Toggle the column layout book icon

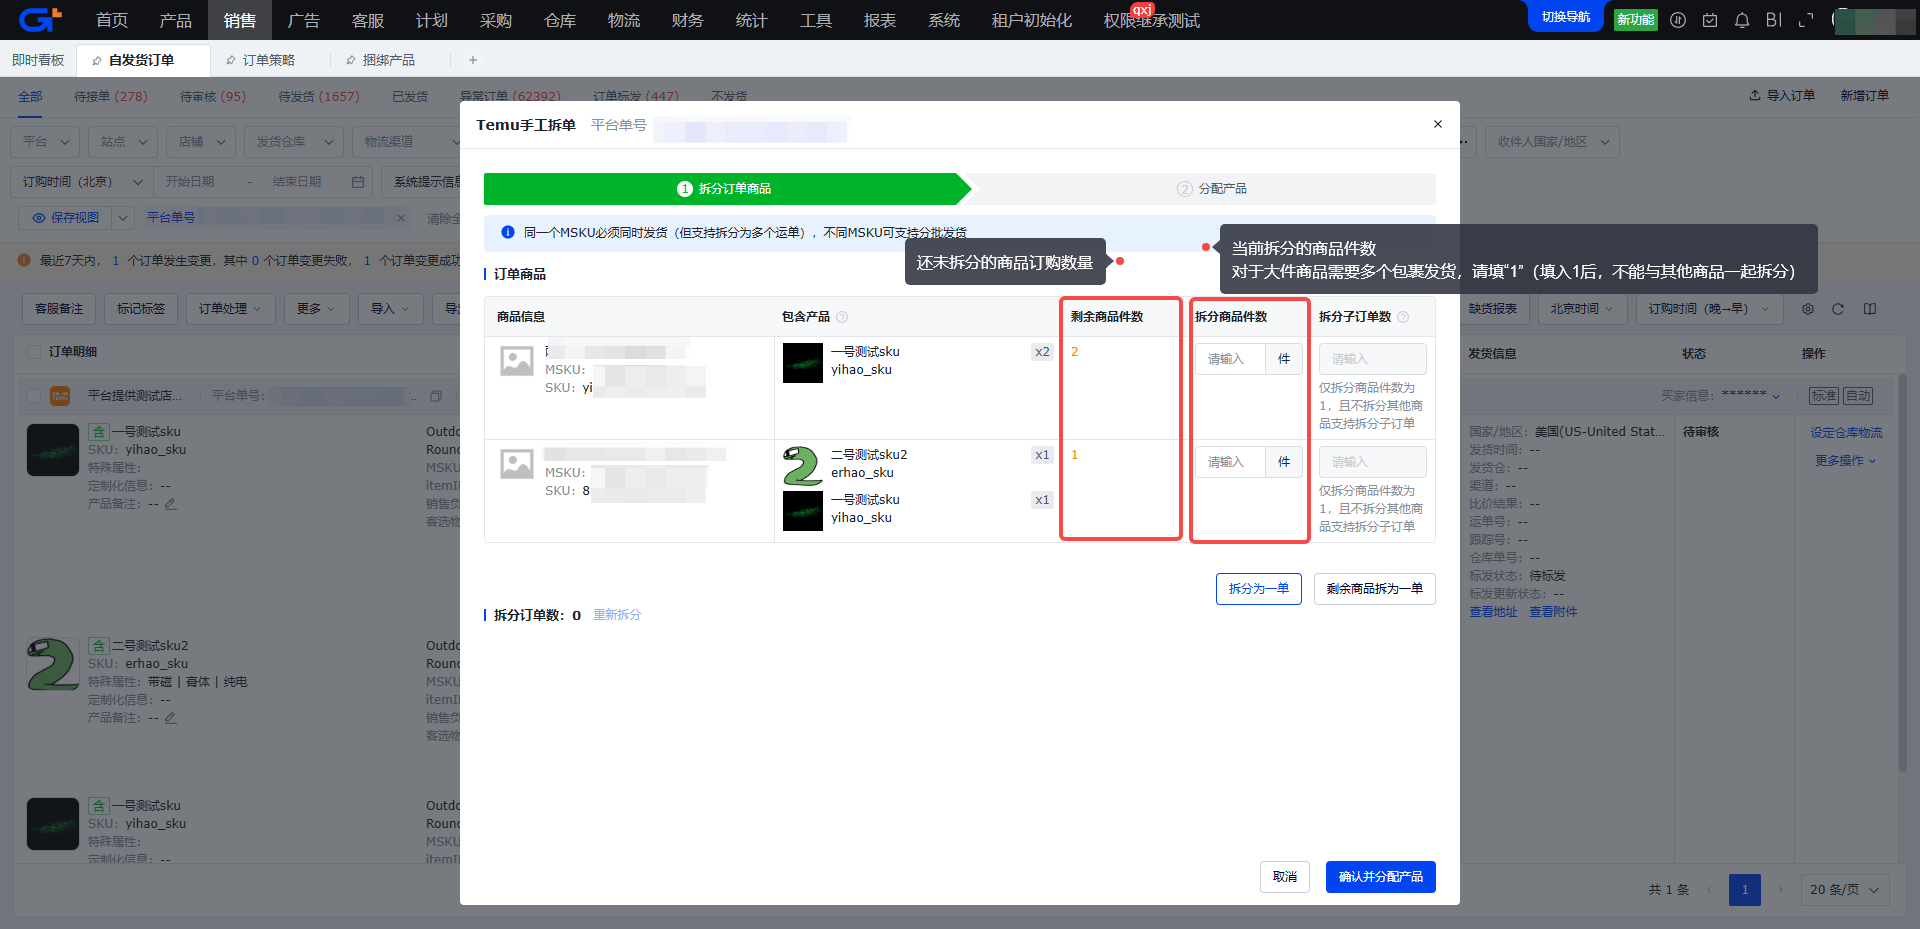coord(1870,309)
